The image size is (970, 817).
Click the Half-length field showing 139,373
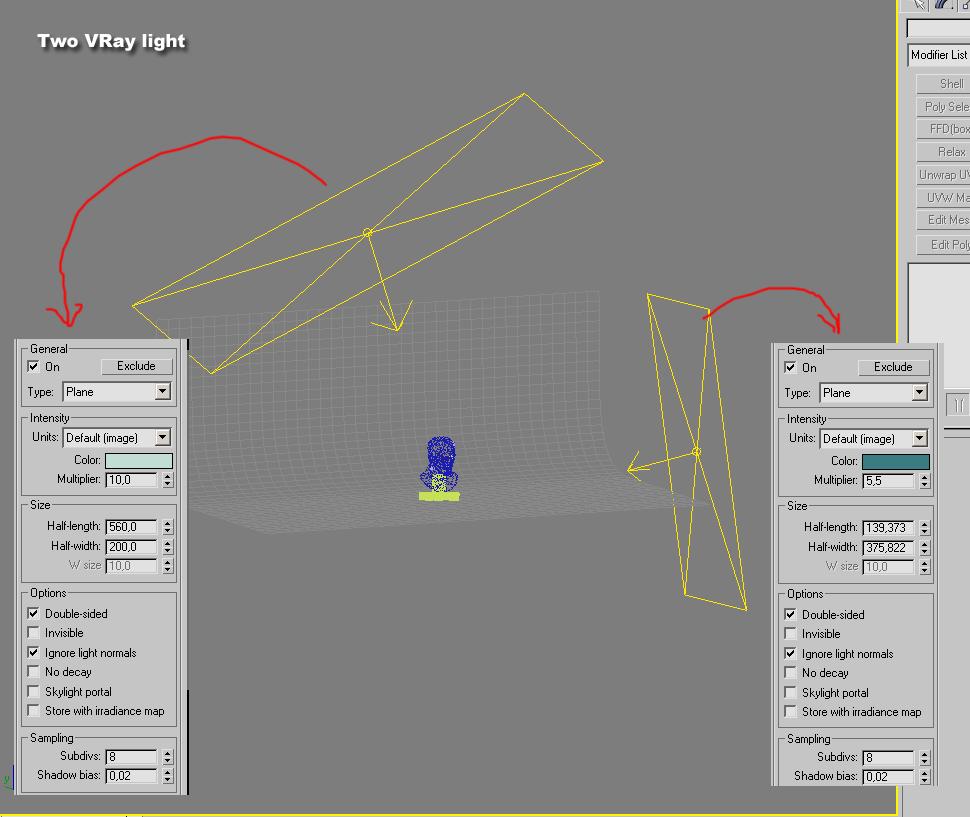point(889,528)
